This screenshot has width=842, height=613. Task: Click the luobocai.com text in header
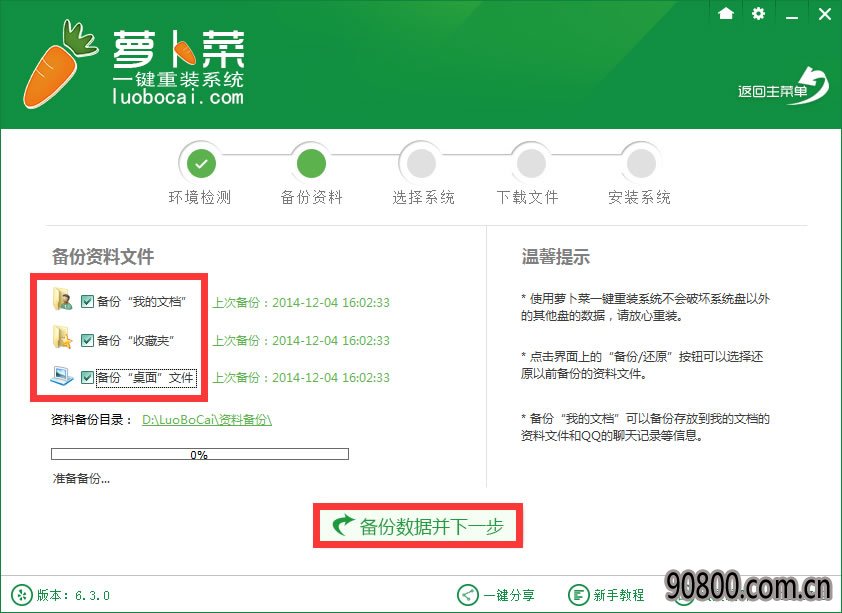pos(178,97)
